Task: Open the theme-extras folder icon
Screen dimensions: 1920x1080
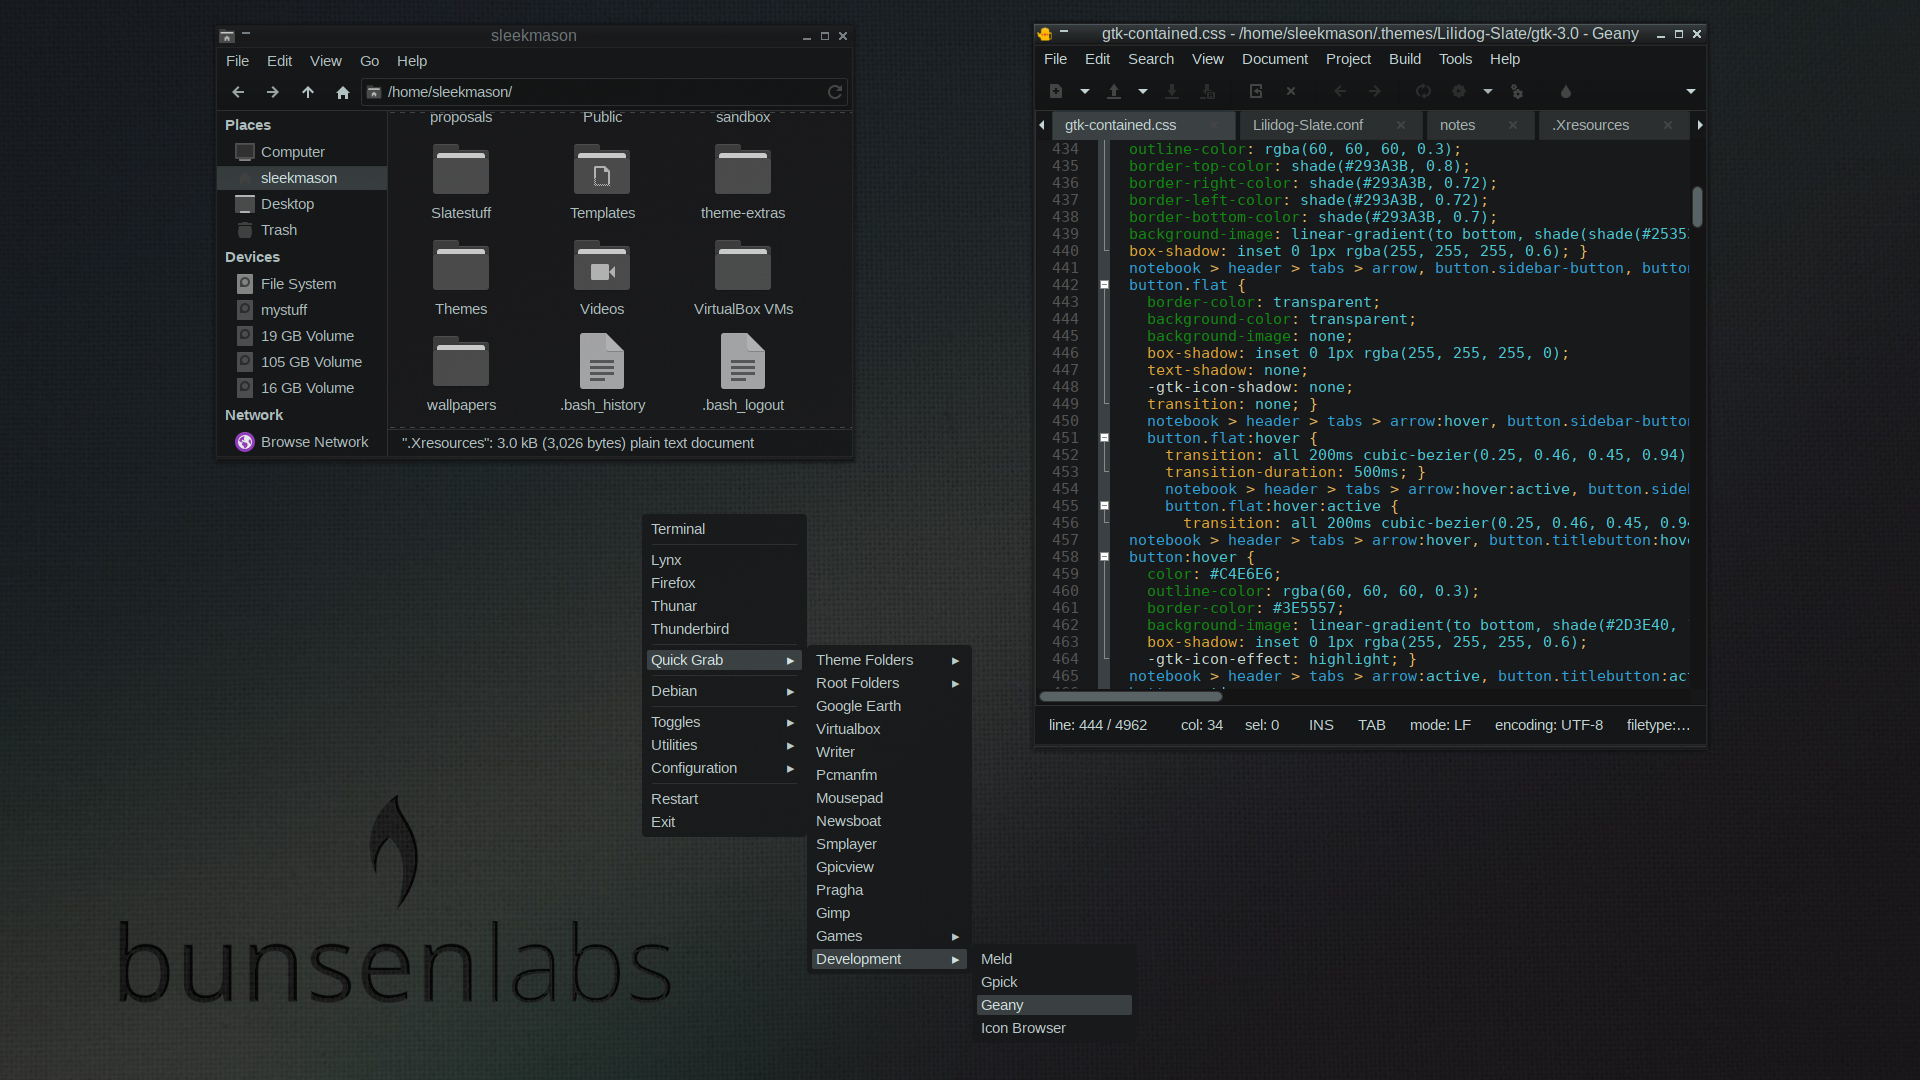Action: (x=743, y=171)
